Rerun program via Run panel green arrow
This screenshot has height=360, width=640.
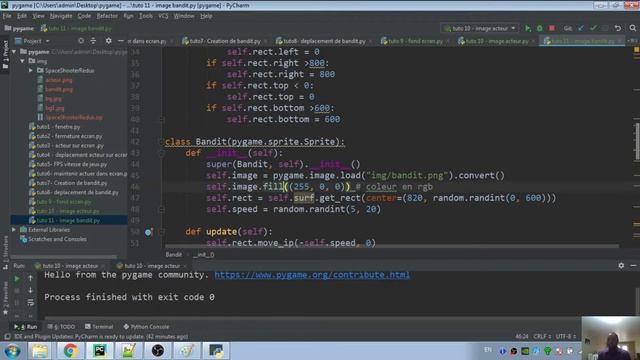click(17, 279)
